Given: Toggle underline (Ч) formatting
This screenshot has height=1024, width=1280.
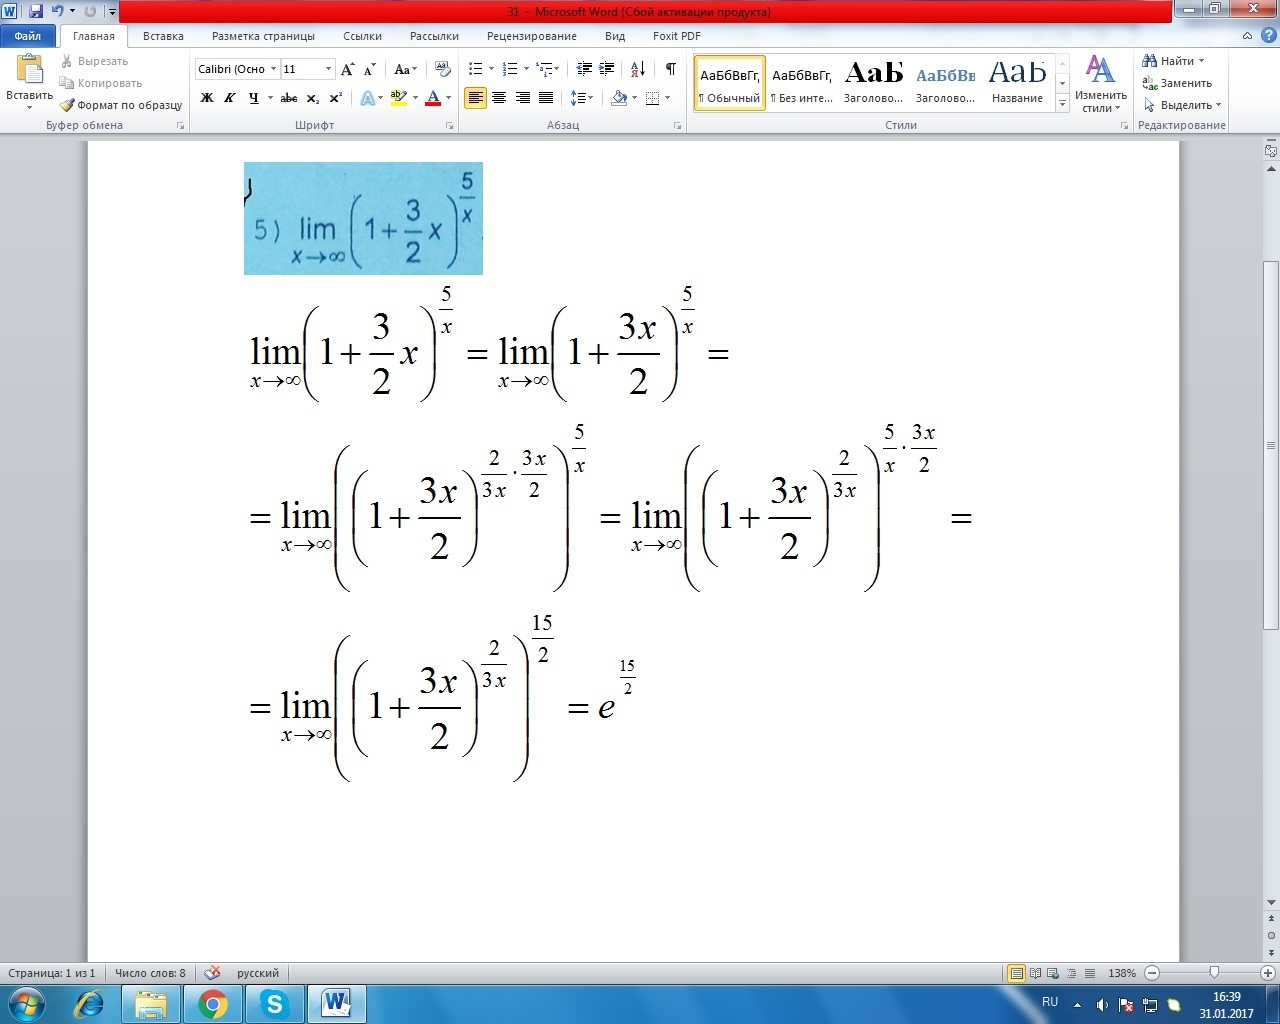Looking at the screenshot, I should (x=254, y=98).
